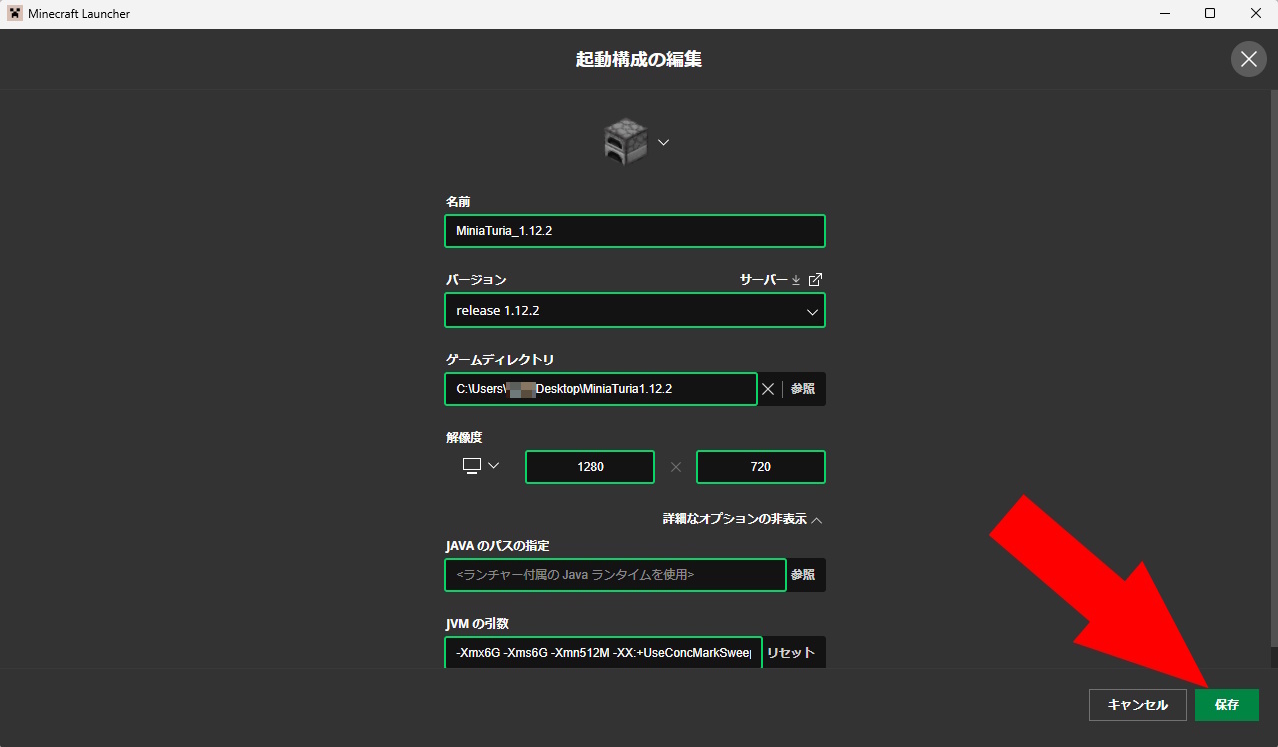Clear the game directory with the X icon

pos(768,389)
